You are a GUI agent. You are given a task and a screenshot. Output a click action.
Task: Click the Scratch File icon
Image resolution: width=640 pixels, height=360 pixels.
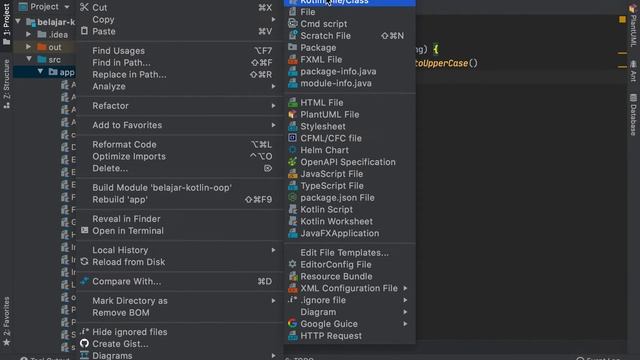293,36
